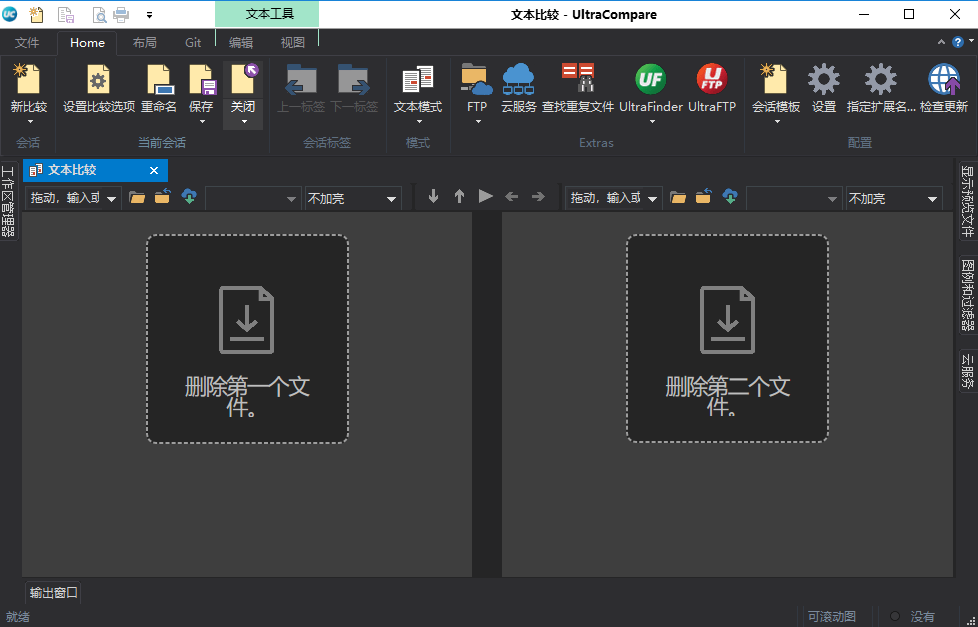Open the right pane 不加亮 dropdown
This screenshot has width=978, height=627.
pyautogui.click(x=893, y=197)
